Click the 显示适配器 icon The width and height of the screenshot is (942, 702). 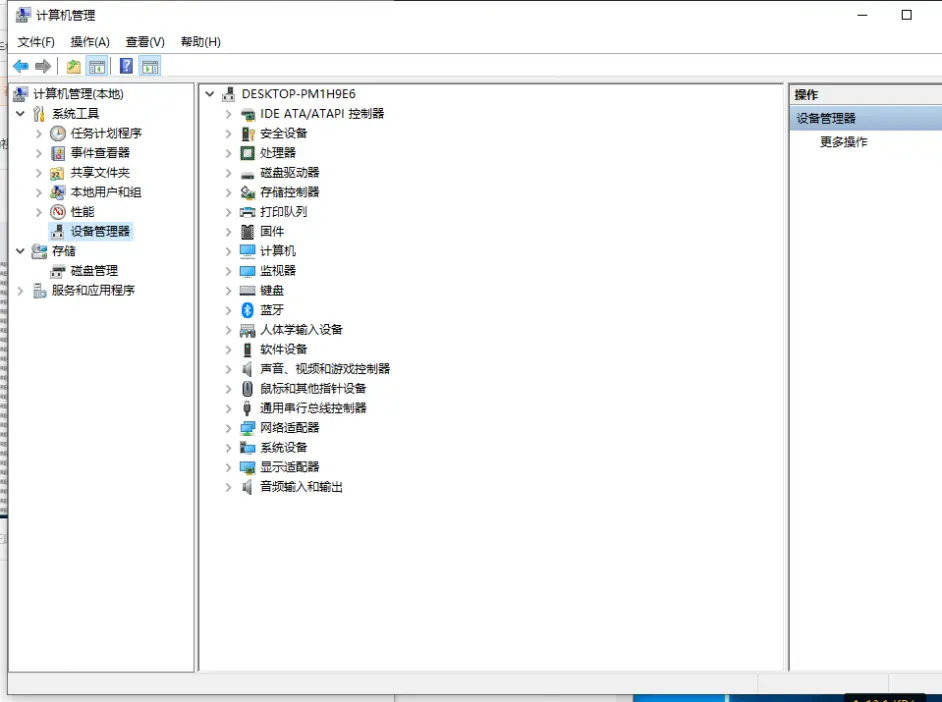(x=248, y=467)
